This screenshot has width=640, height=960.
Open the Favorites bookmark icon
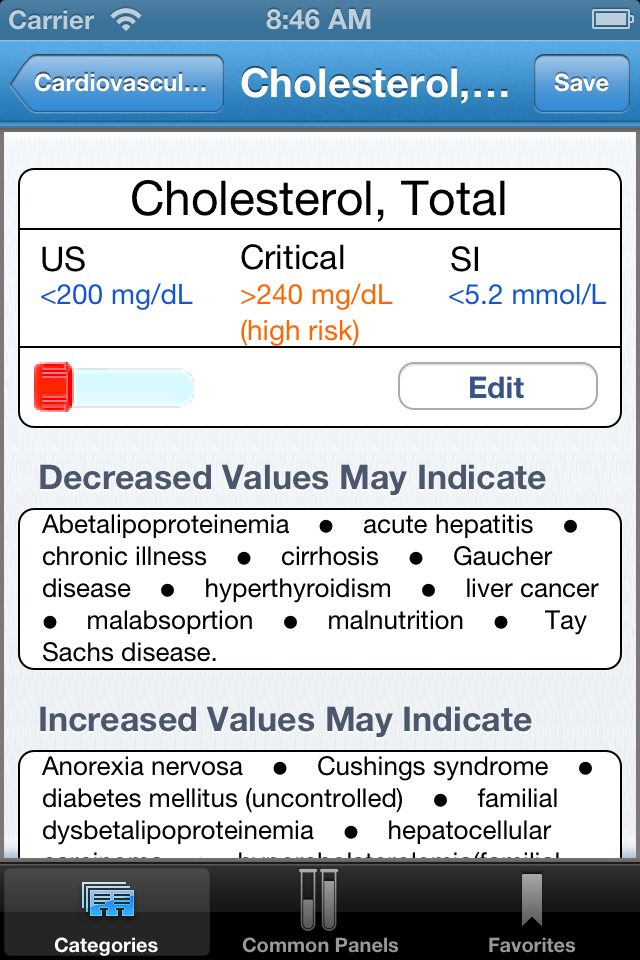click(x=532, y=899)
